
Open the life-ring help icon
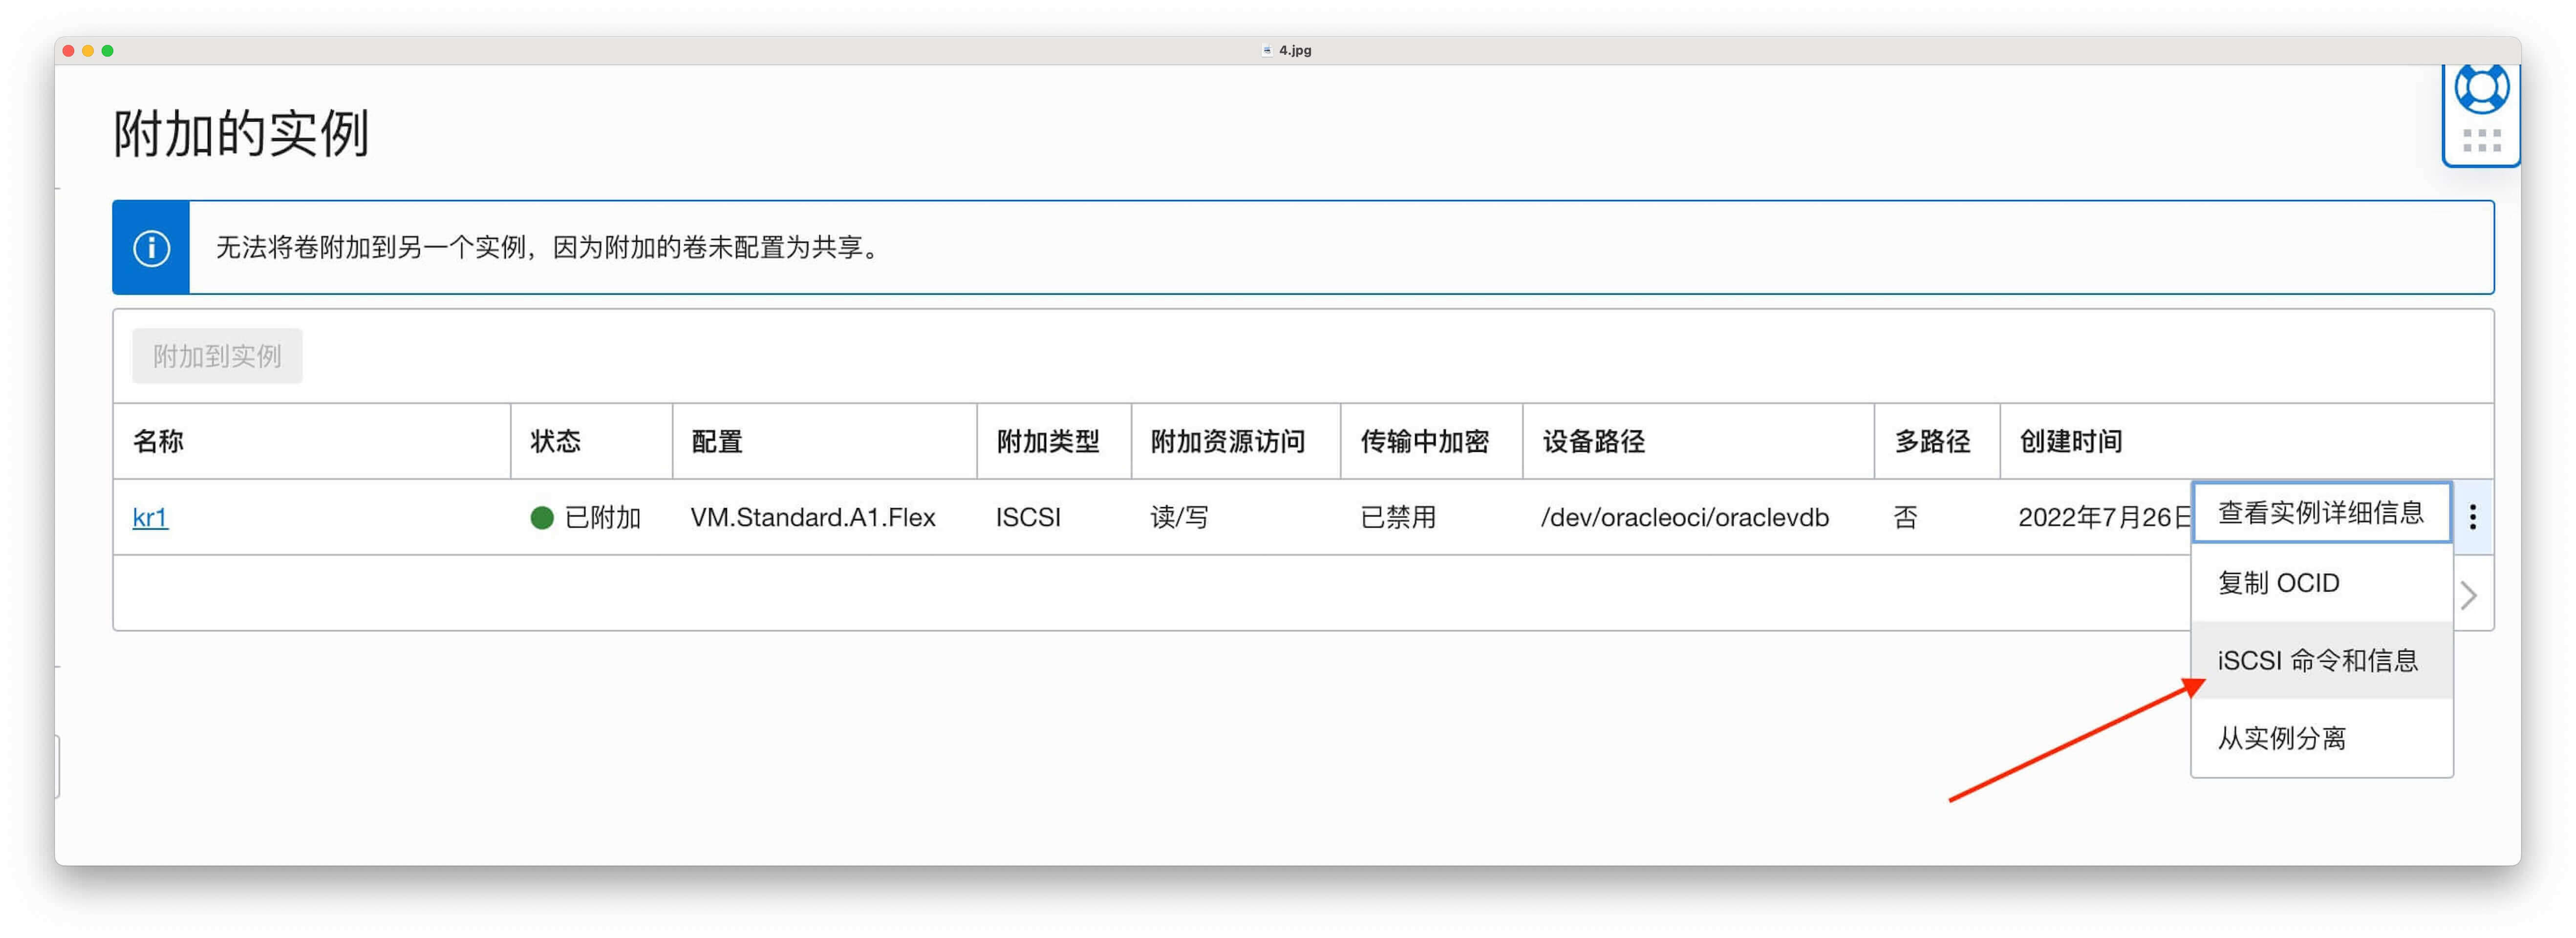coord(2481,88)
